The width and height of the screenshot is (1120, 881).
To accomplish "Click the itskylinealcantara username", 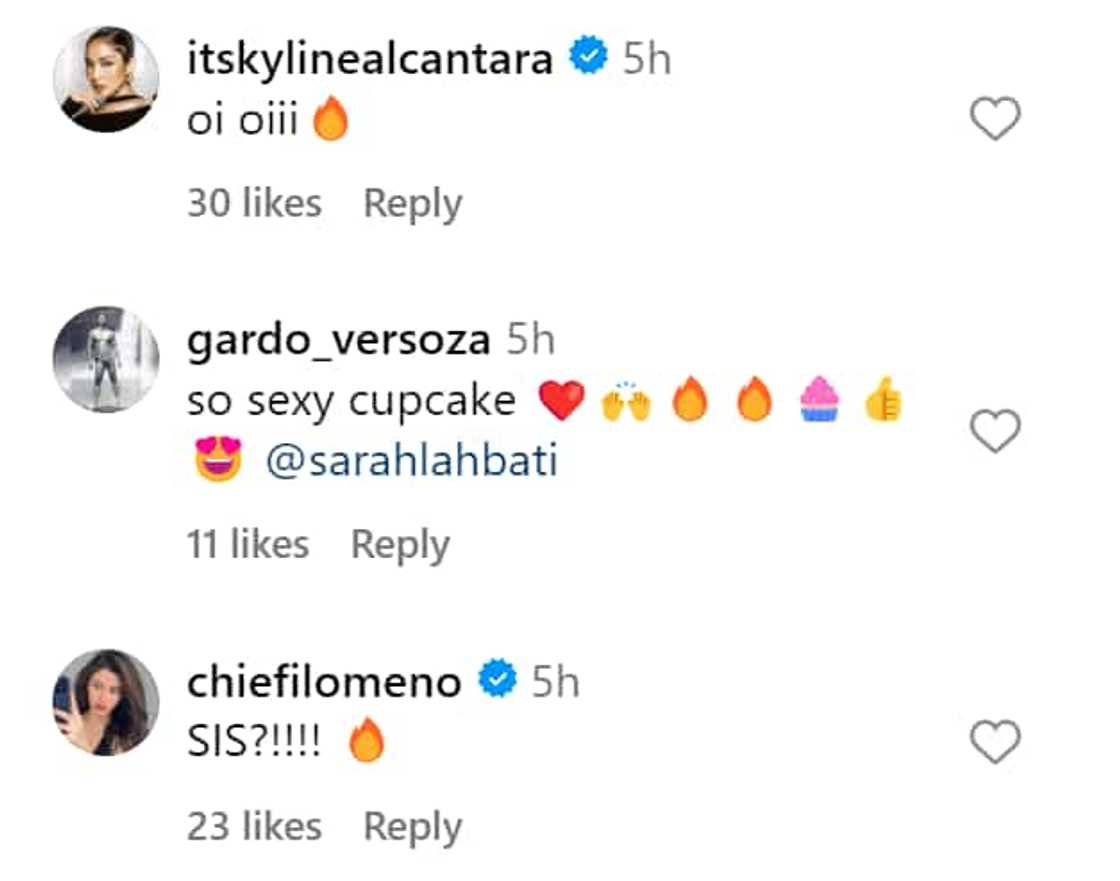I will (x=370, y=60).
